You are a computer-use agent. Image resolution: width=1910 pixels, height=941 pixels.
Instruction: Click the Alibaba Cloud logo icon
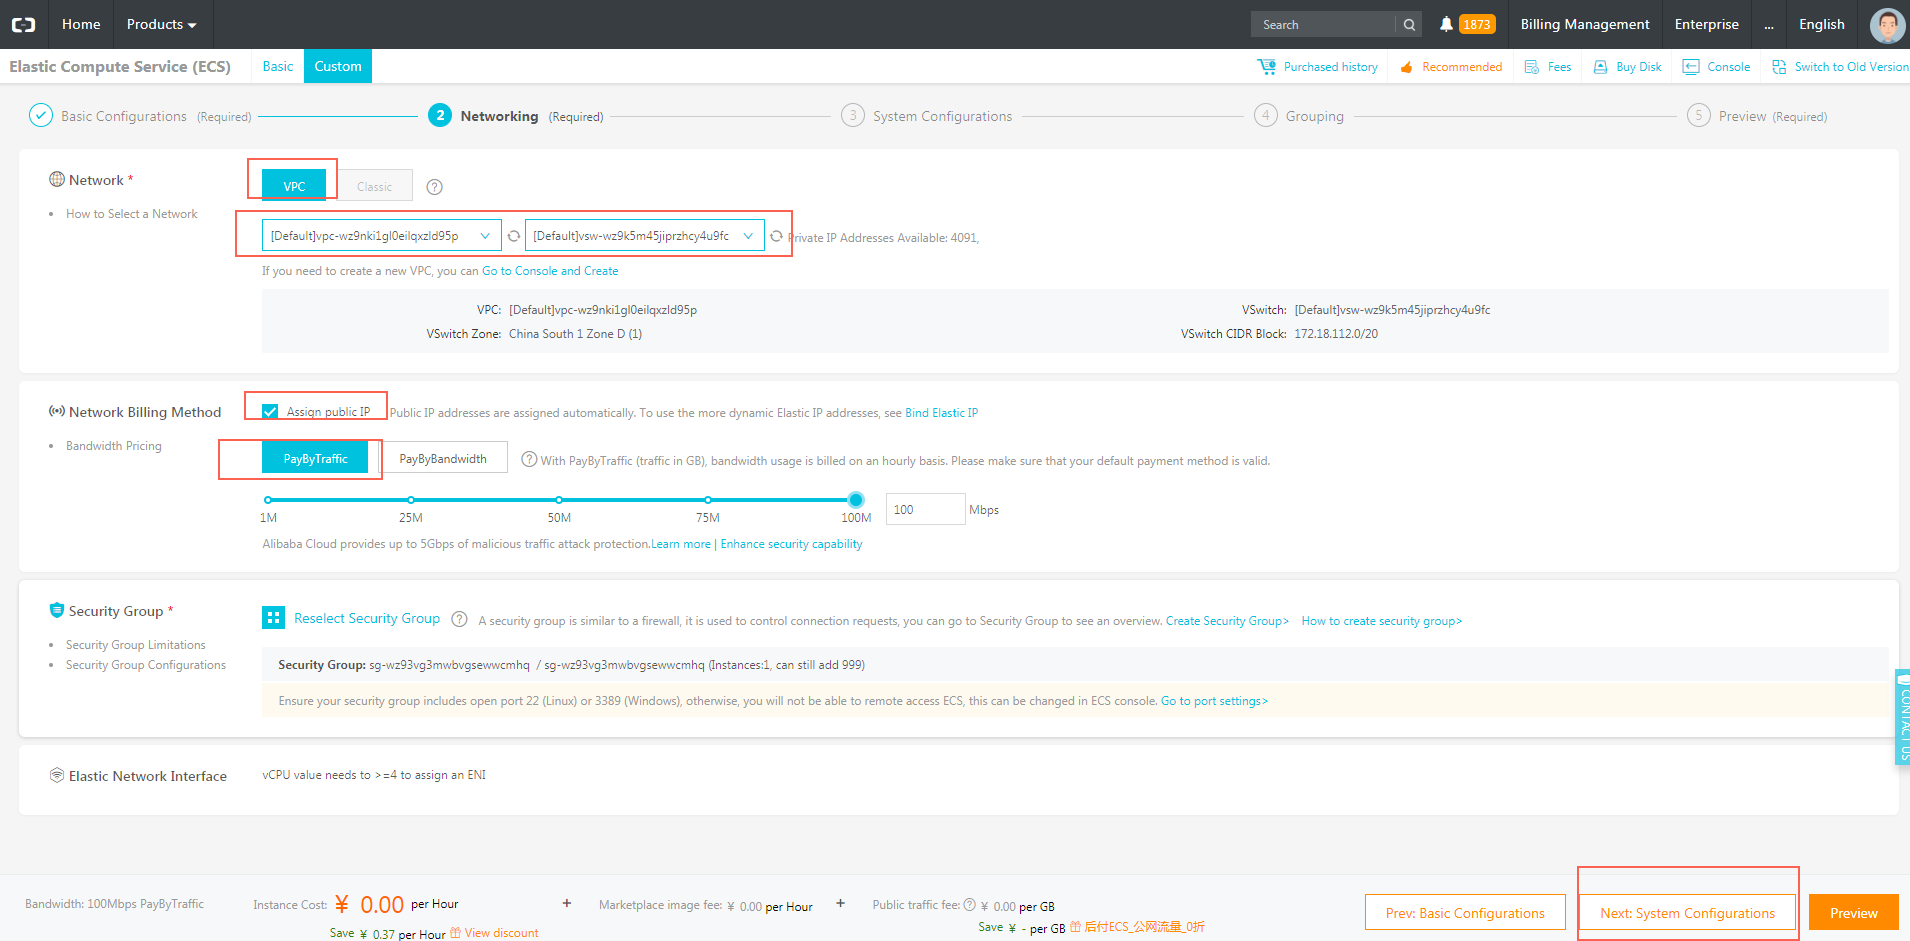[x=23, y=25]
